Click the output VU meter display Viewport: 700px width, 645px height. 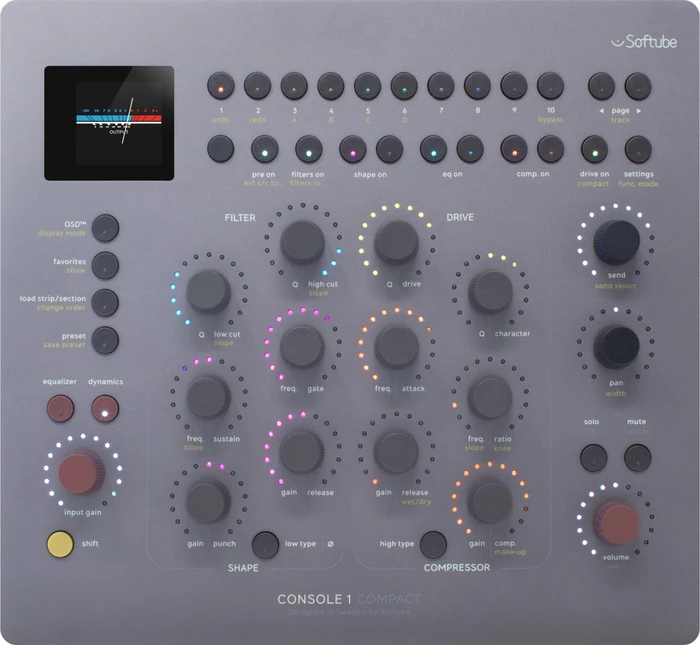click(109, 123)
